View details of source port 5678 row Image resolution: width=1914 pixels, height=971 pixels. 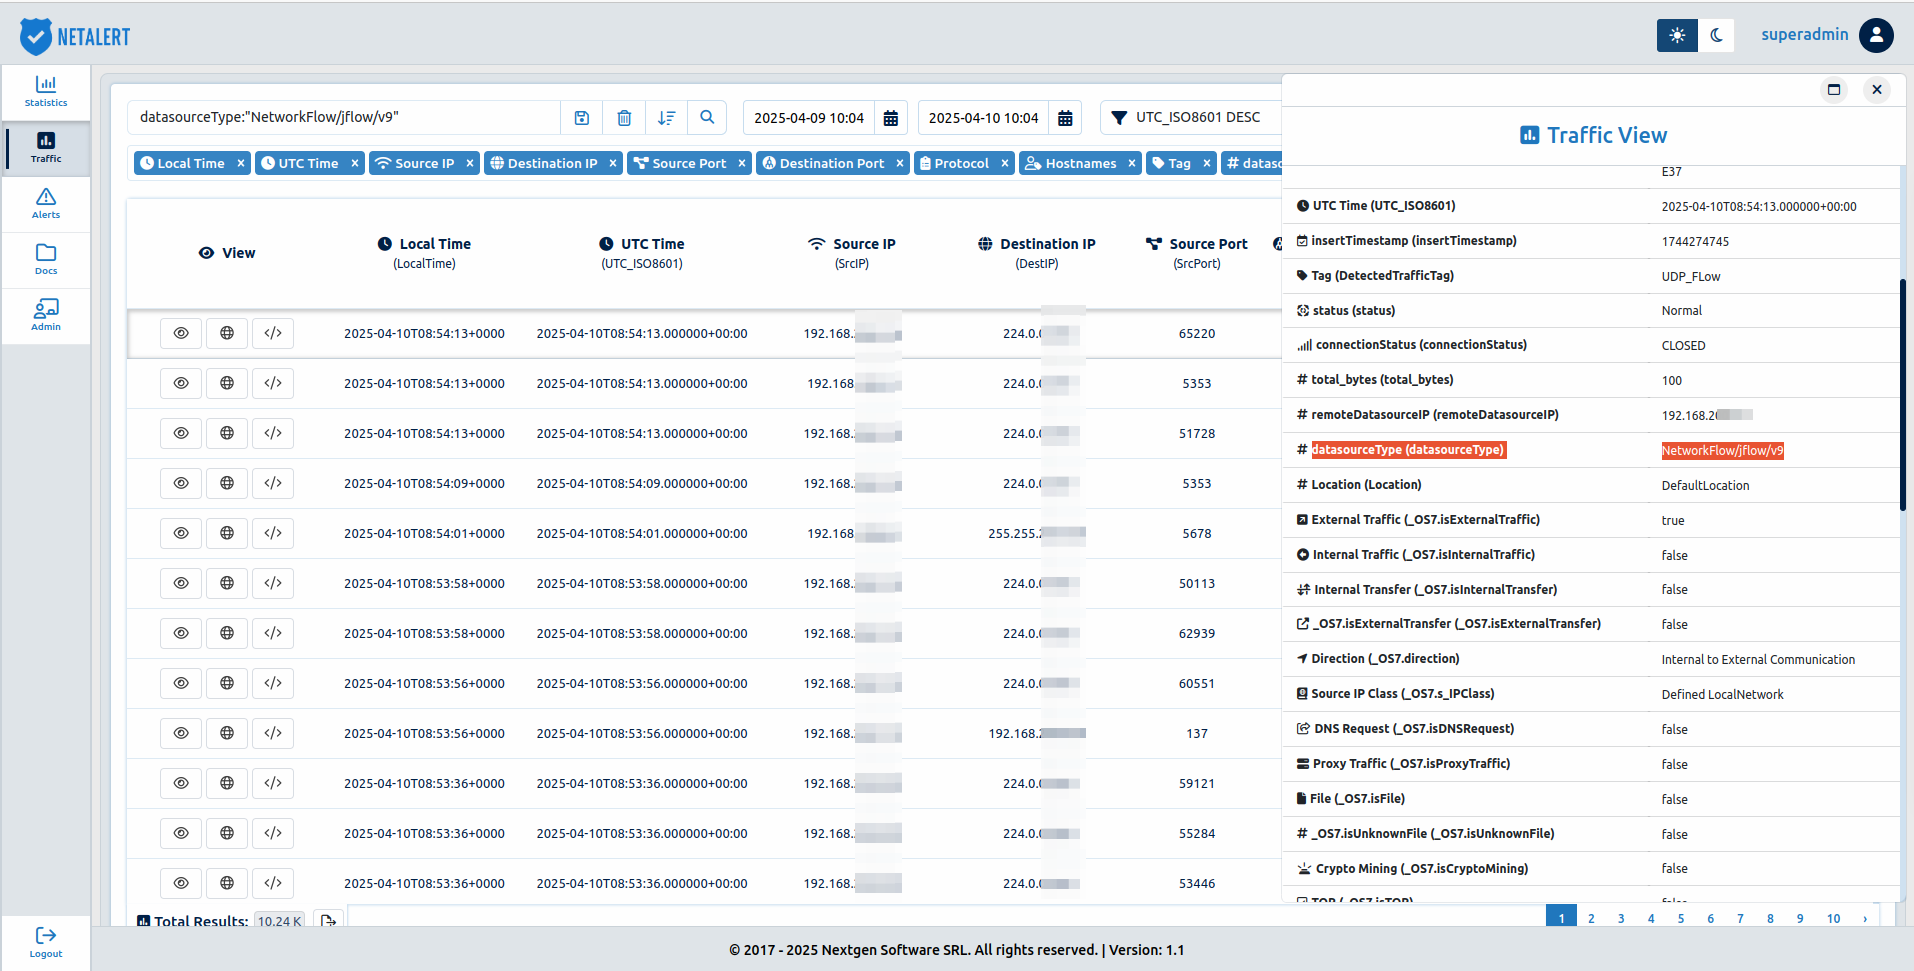(x=181, y=533)
